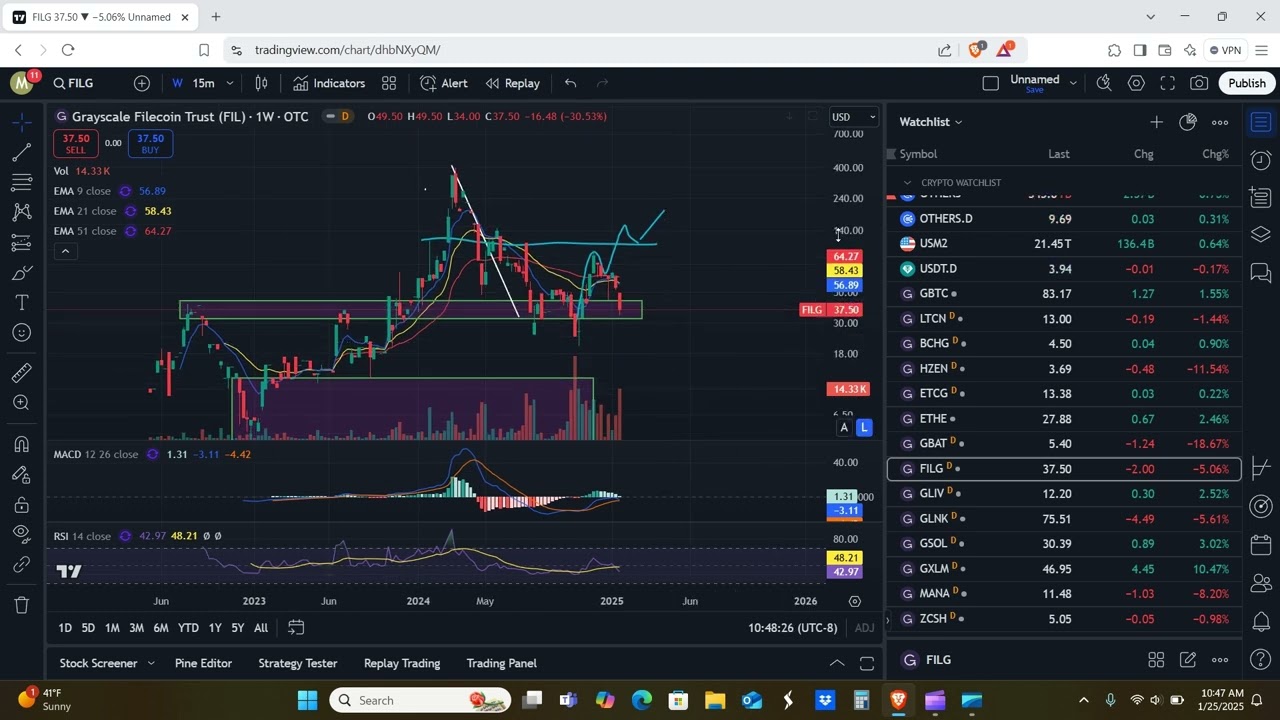Select GSOL row in watchlist
The width and height of the screenshot is (1280, 720).
[1064, 544]
